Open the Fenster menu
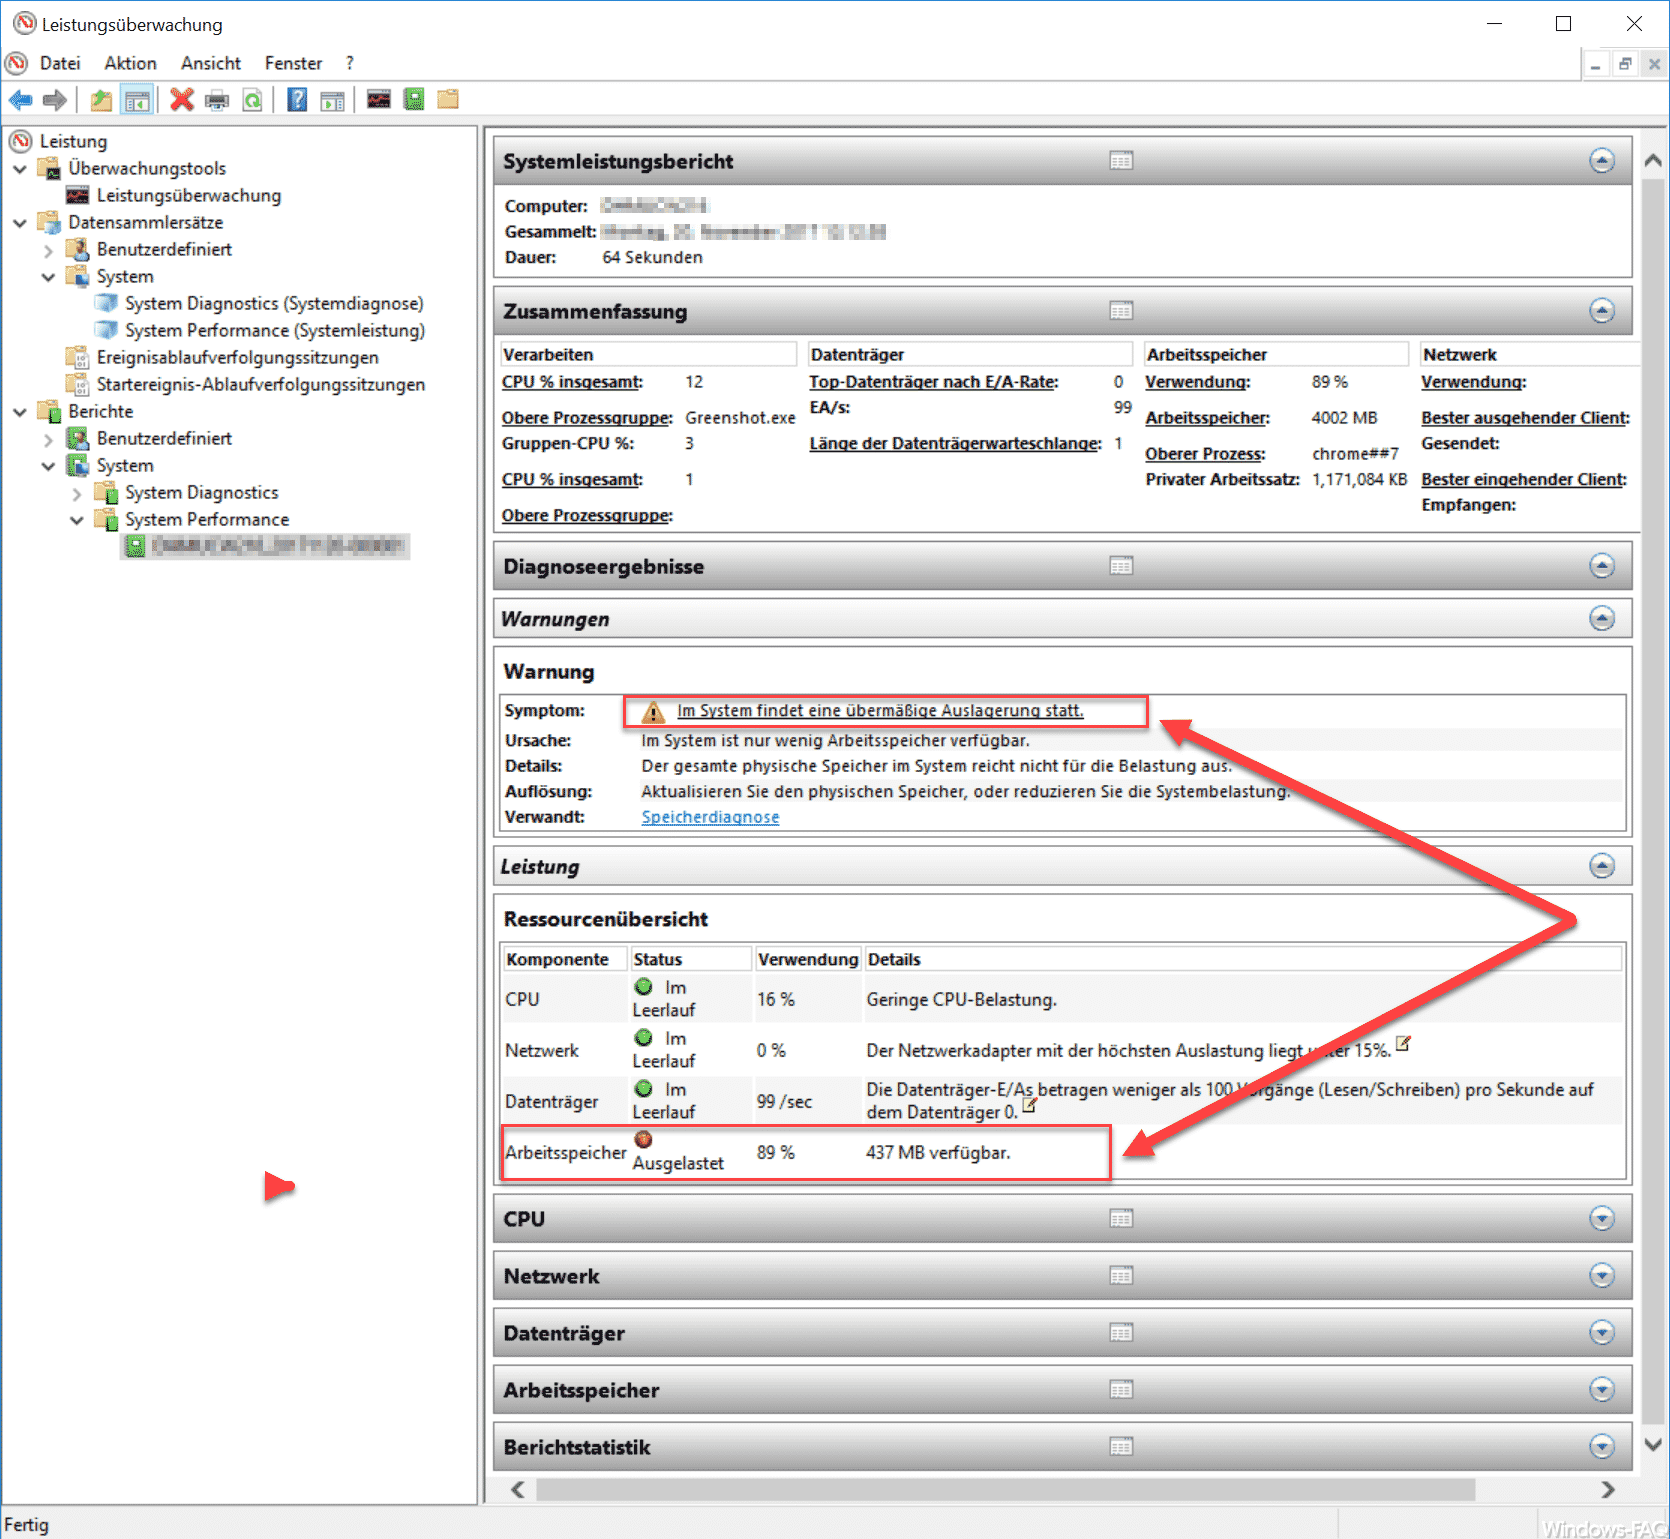1670x1539 pixels. (293, 63)
